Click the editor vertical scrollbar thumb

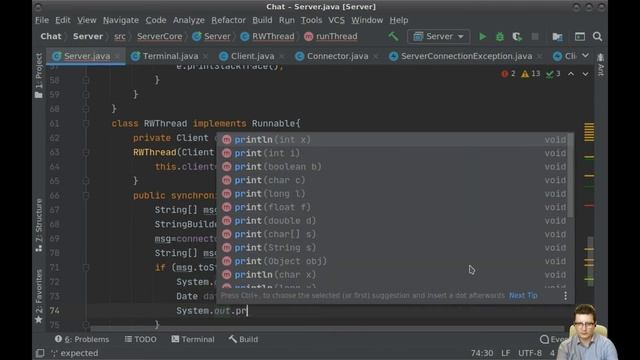coord(590,261)
